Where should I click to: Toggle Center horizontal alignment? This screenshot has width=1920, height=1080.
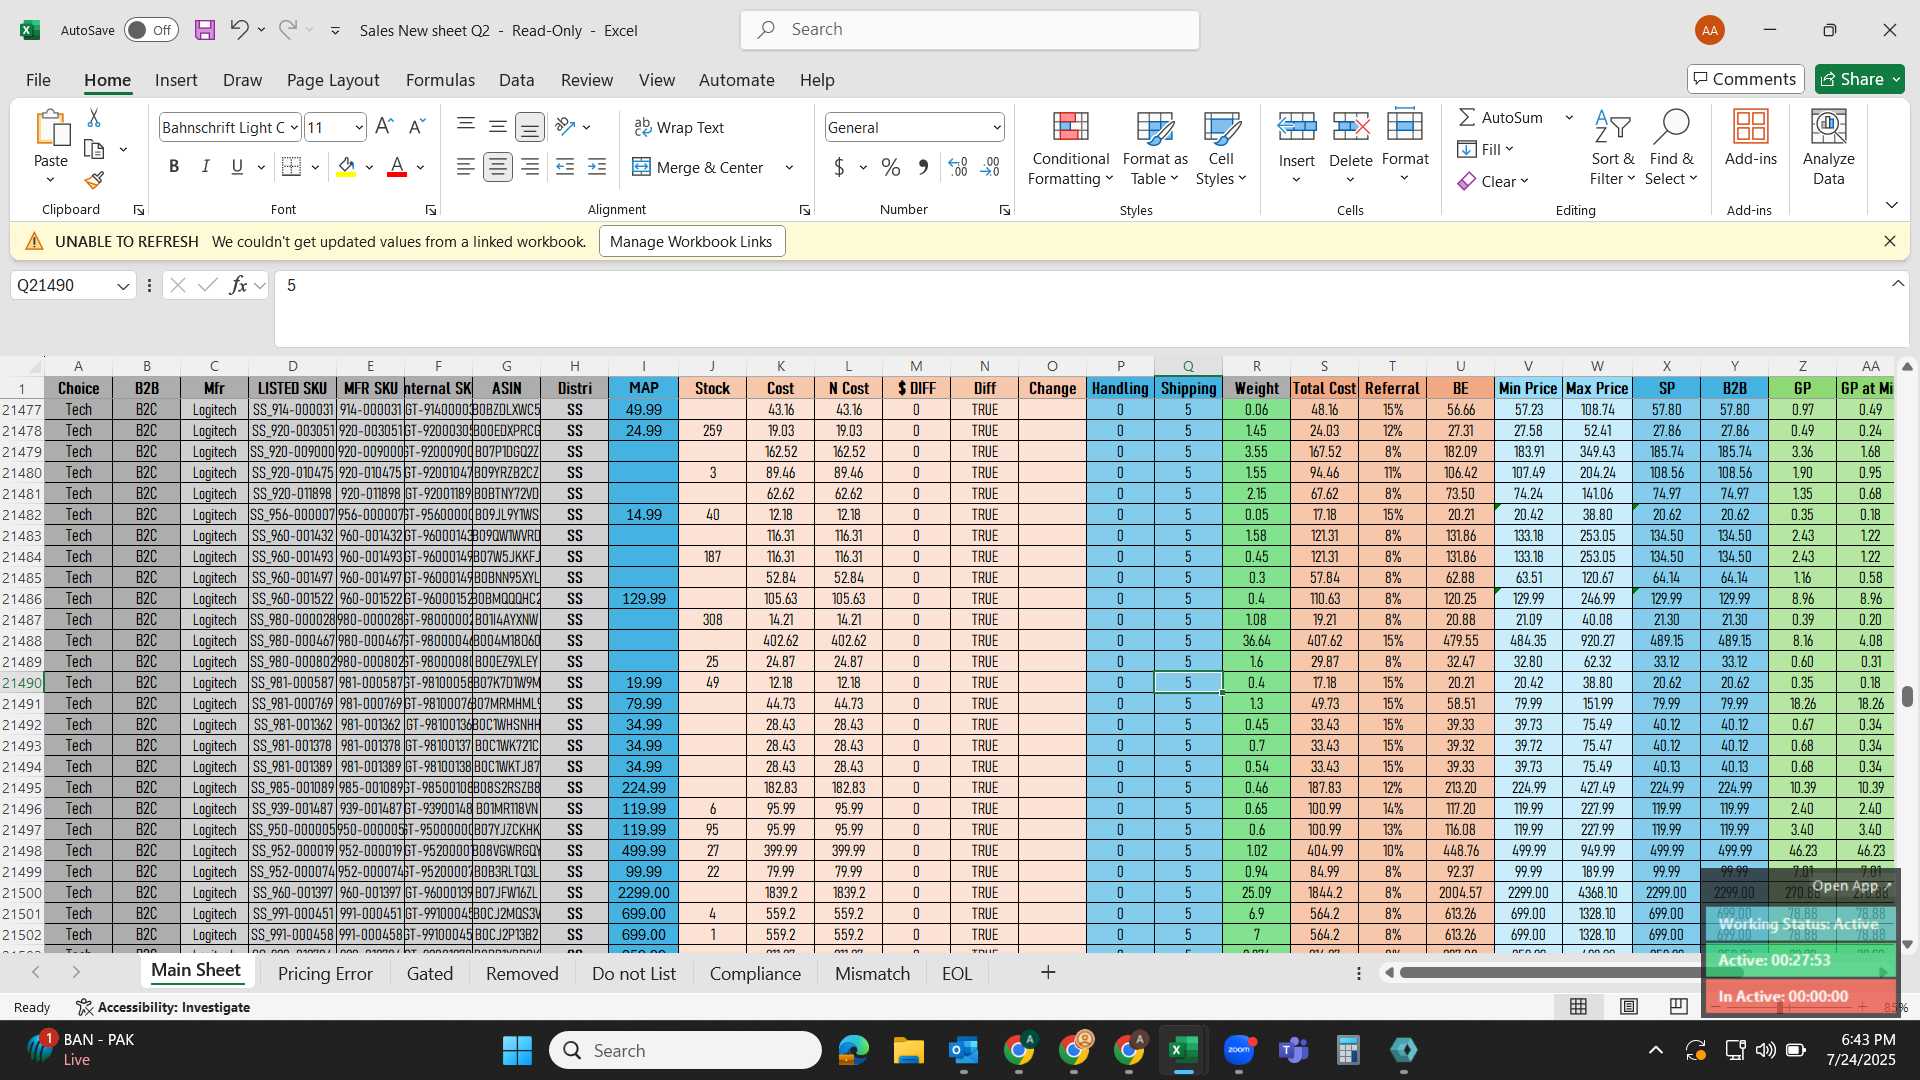pos(498,167)
